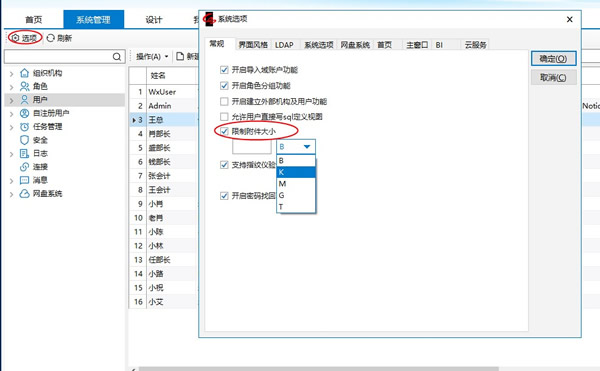
Task: Expand the 组织机构 tree node arrow
Action: coord(11,73)
